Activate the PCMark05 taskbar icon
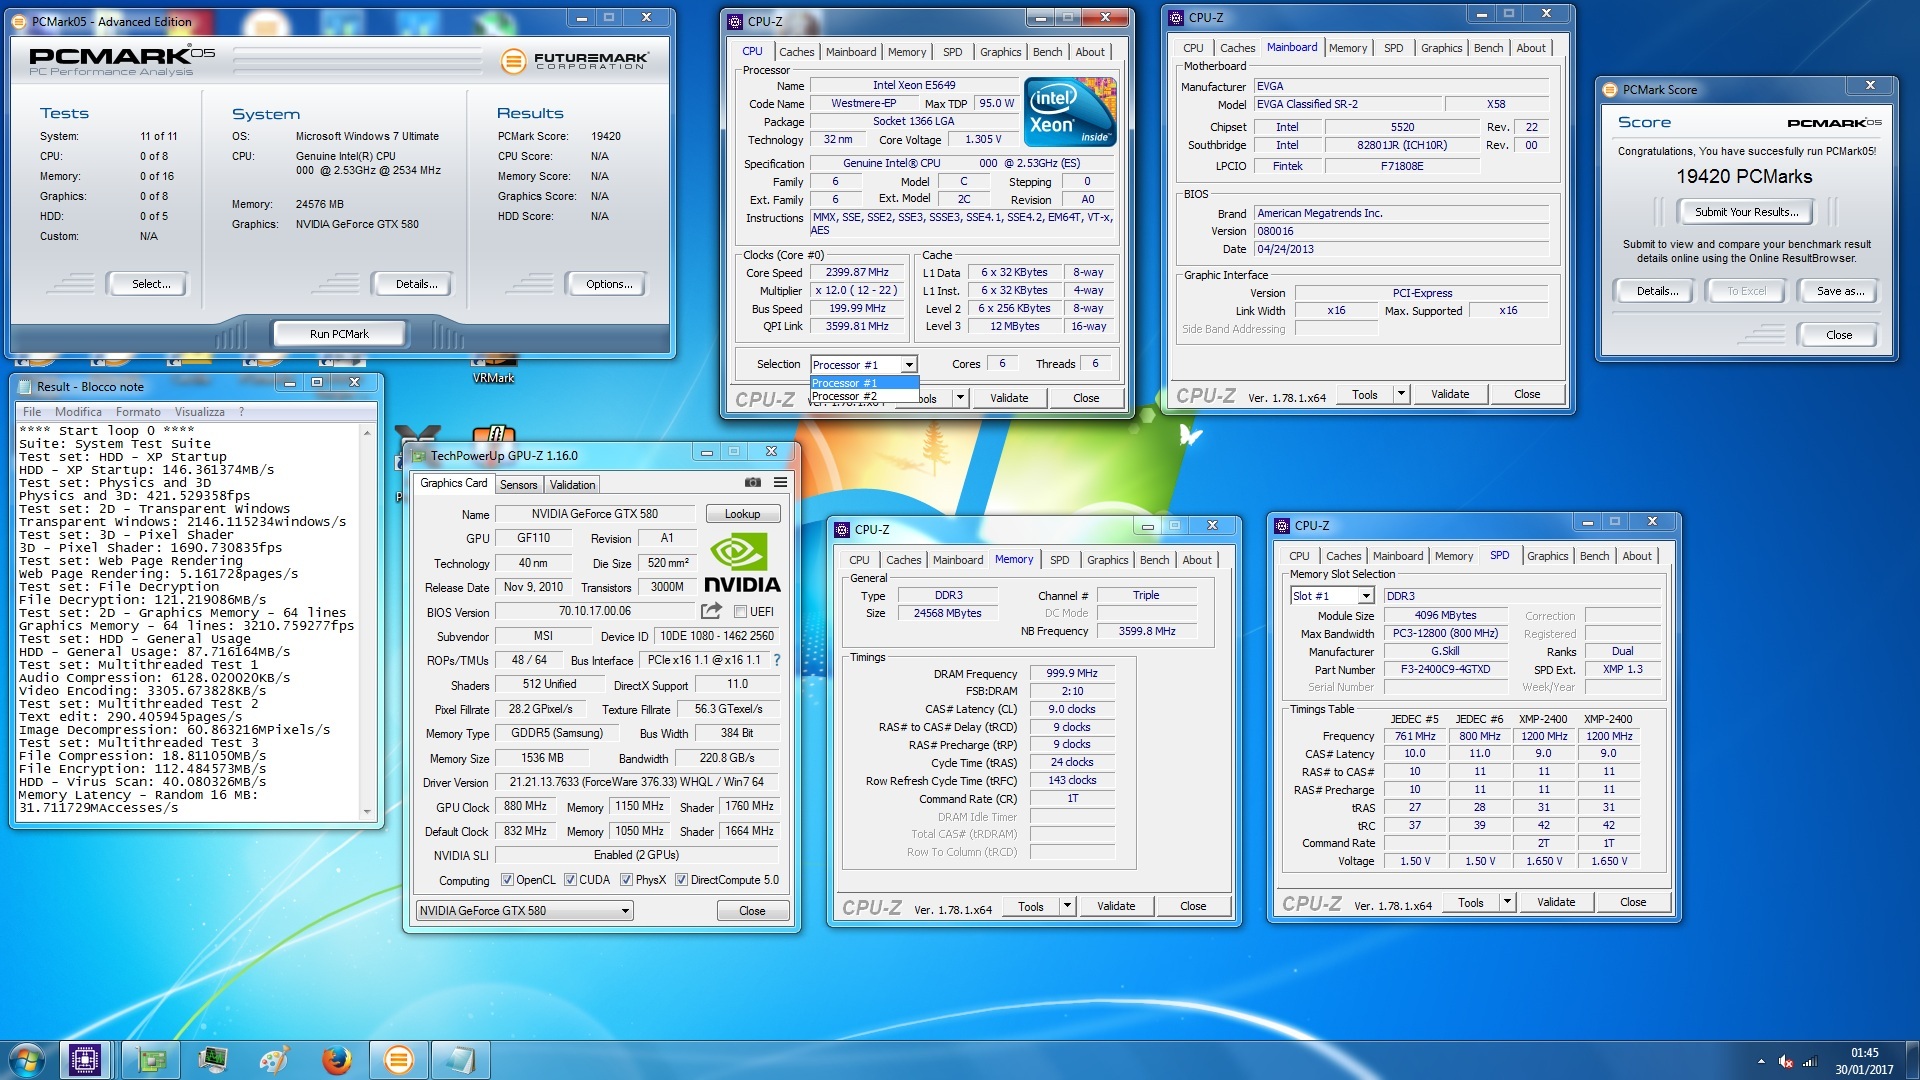Screen dimensions: 1920x1080 pyautogui.click(x=398, y=1060)
